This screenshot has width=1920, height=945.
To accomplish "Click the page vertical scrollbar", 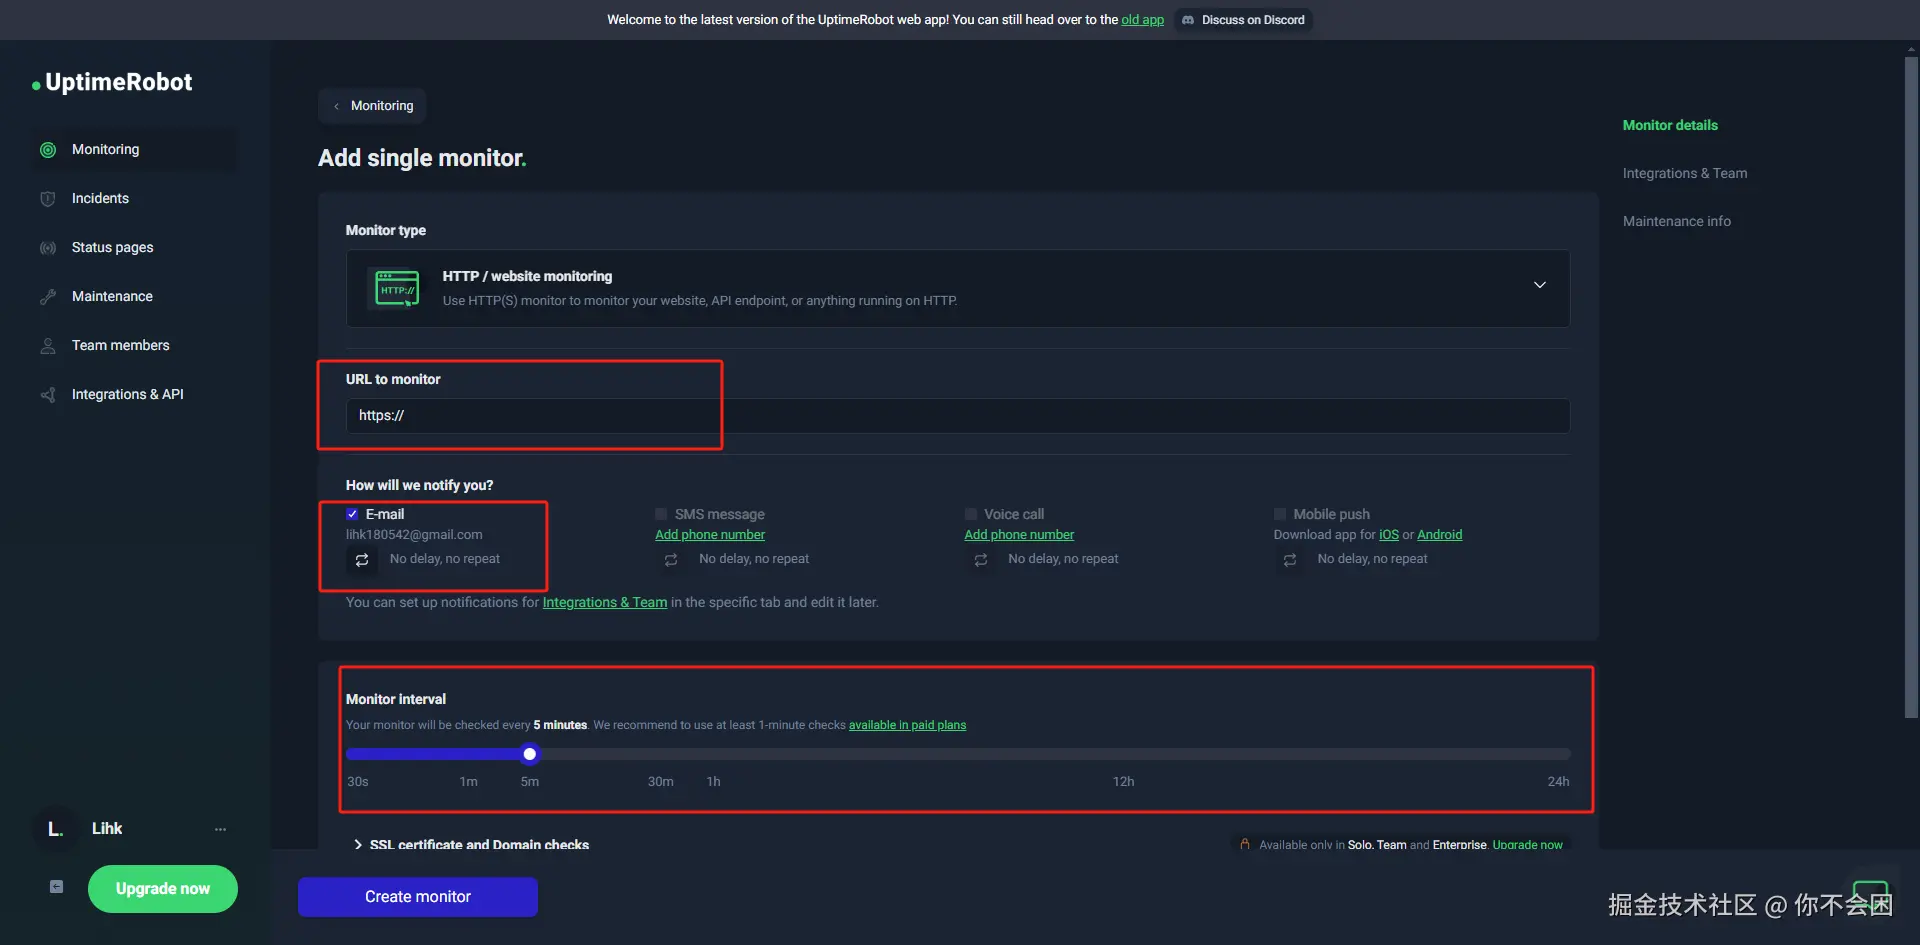I will pyautogui.click(x=1911, y=388).
